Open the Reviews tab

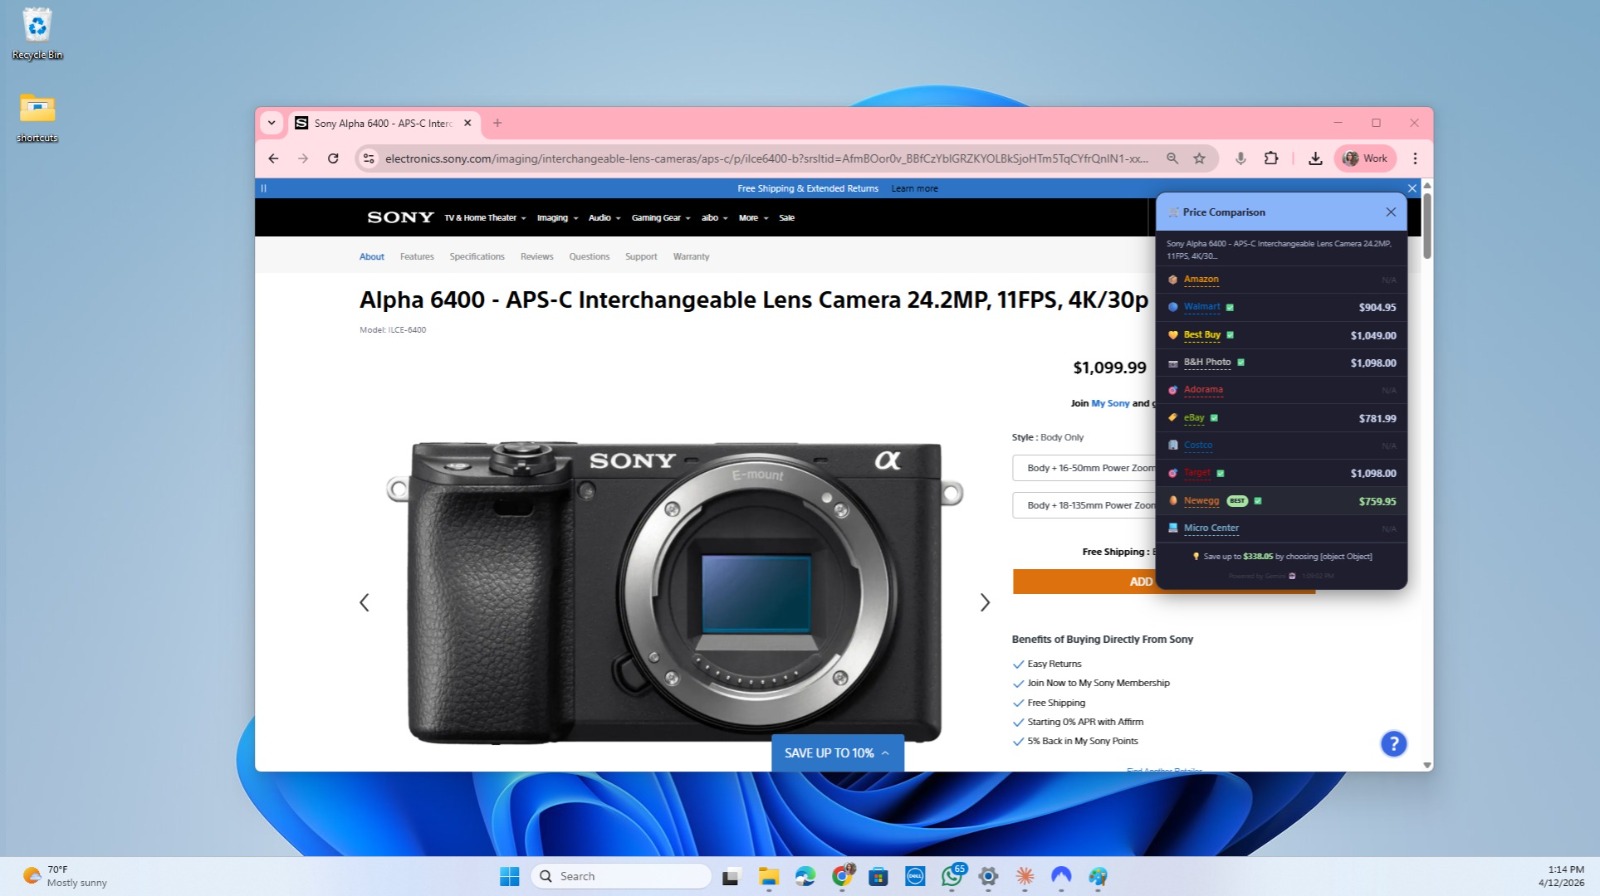536,257
